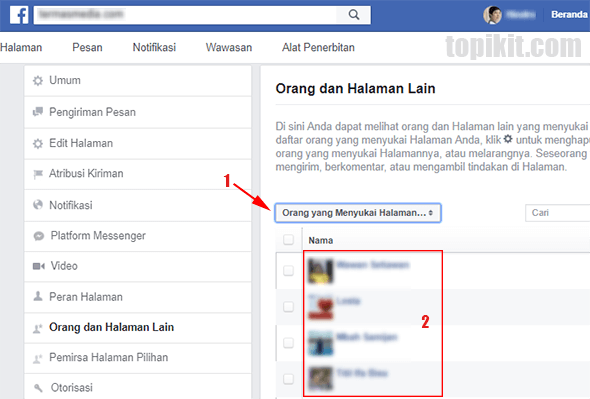This screenshot has width=590, height=399.
Task: Click the first person's profile thumbnail
Action: click(320, 271)
